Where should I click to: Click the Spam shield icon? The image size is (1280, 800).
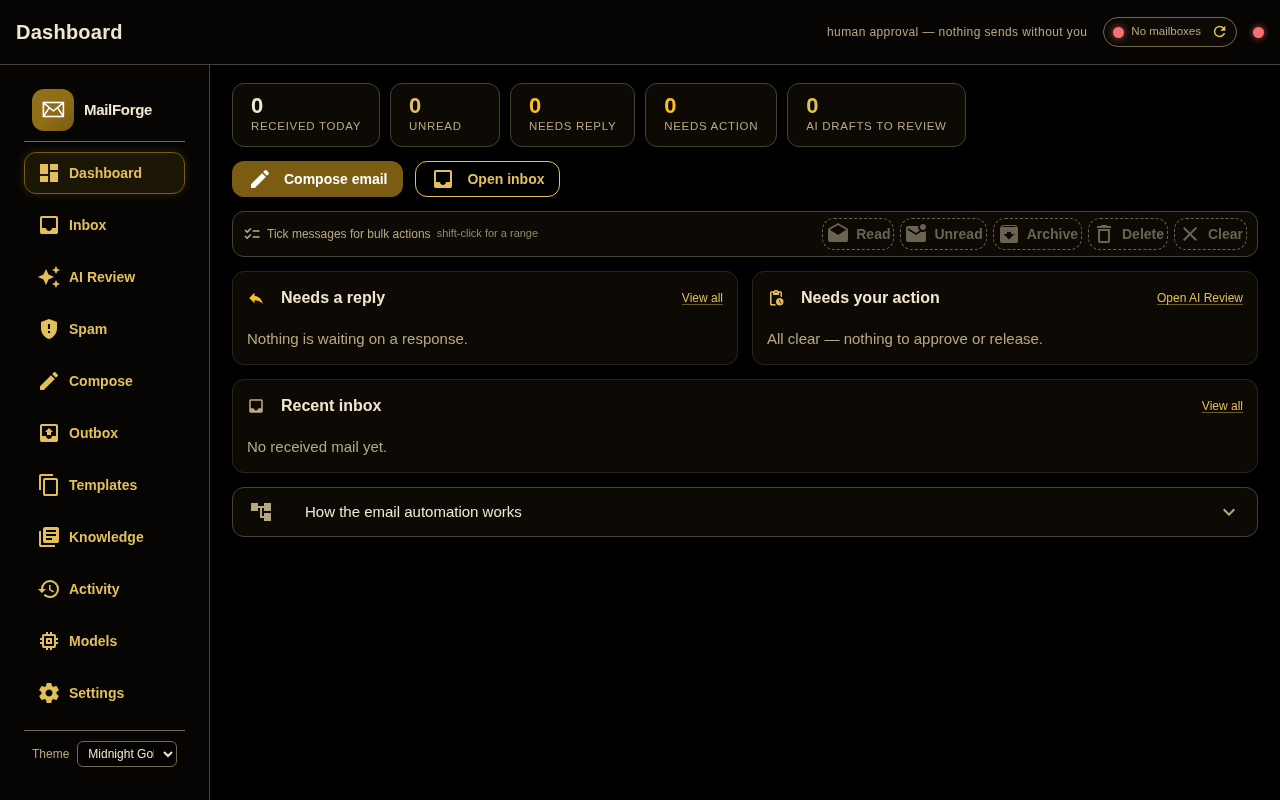[49, 329]
